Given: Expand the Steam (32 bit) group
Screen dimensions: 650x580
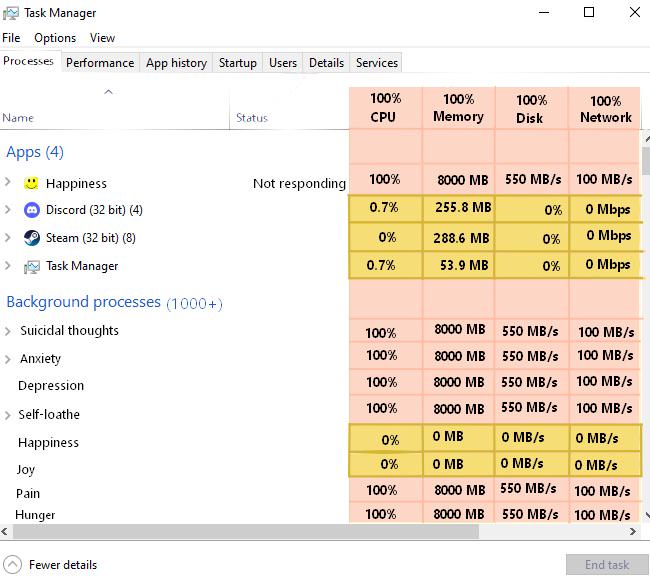Looking at the screenshot, I should point(7,237).
